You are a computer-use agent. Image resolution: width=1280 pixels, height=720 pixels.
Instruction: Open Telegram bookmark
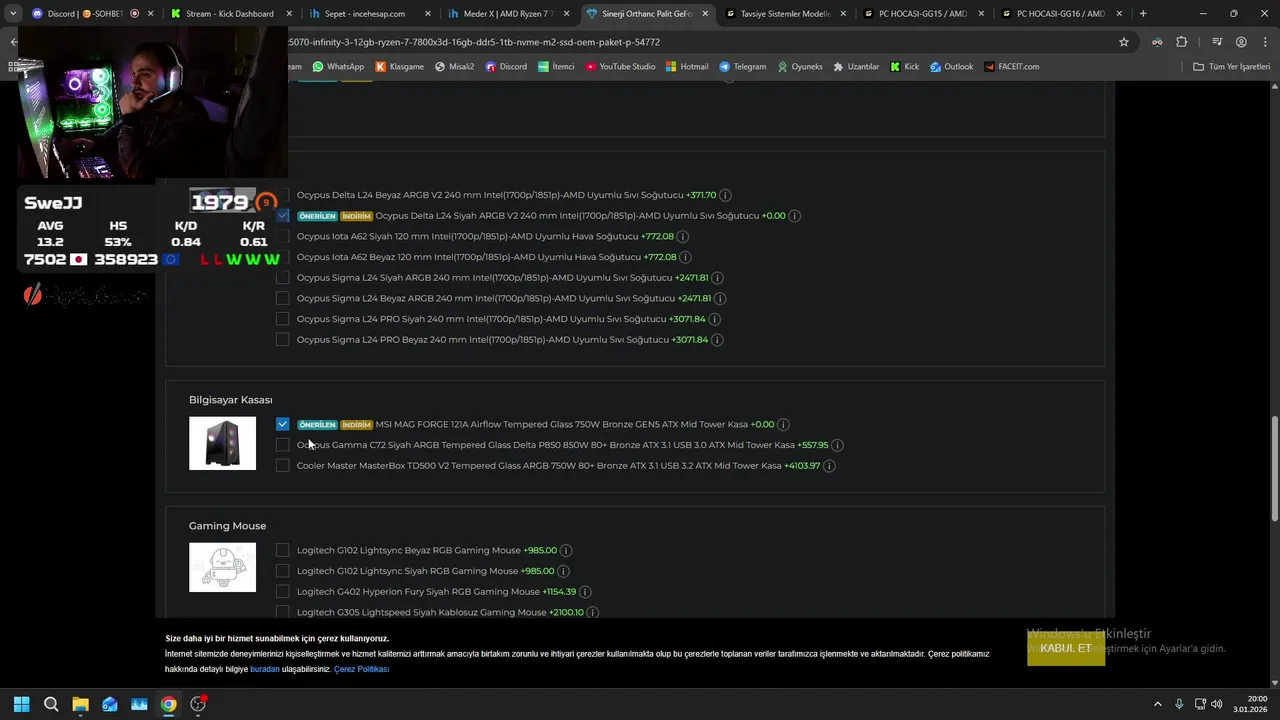pyautogui.click(x=742, y=67)
